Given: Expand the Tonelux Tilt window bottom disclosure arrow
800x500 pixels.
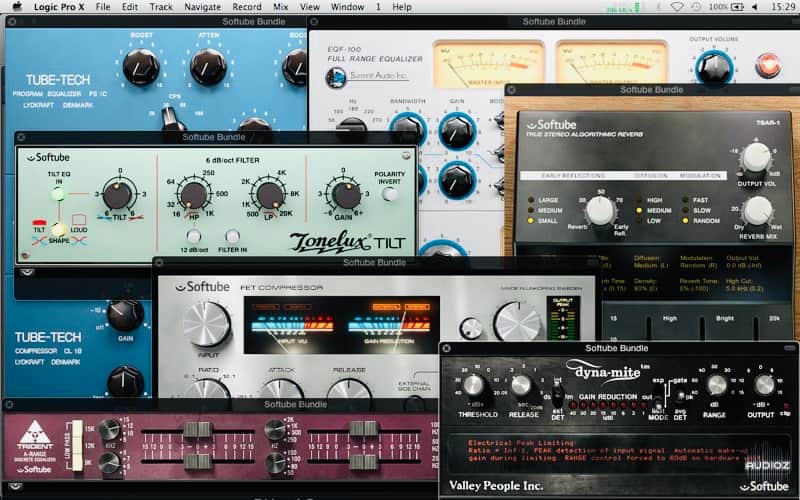Looking at the screenshot, I should 27,272.
